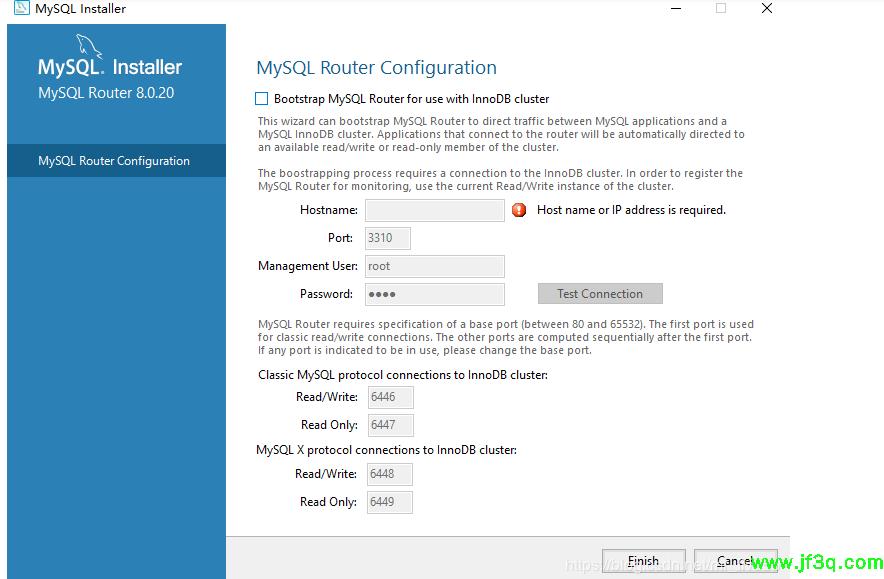Select the classic Read/Write port 6446 field
Screen dimensions: 884x579
coord(389,397)
